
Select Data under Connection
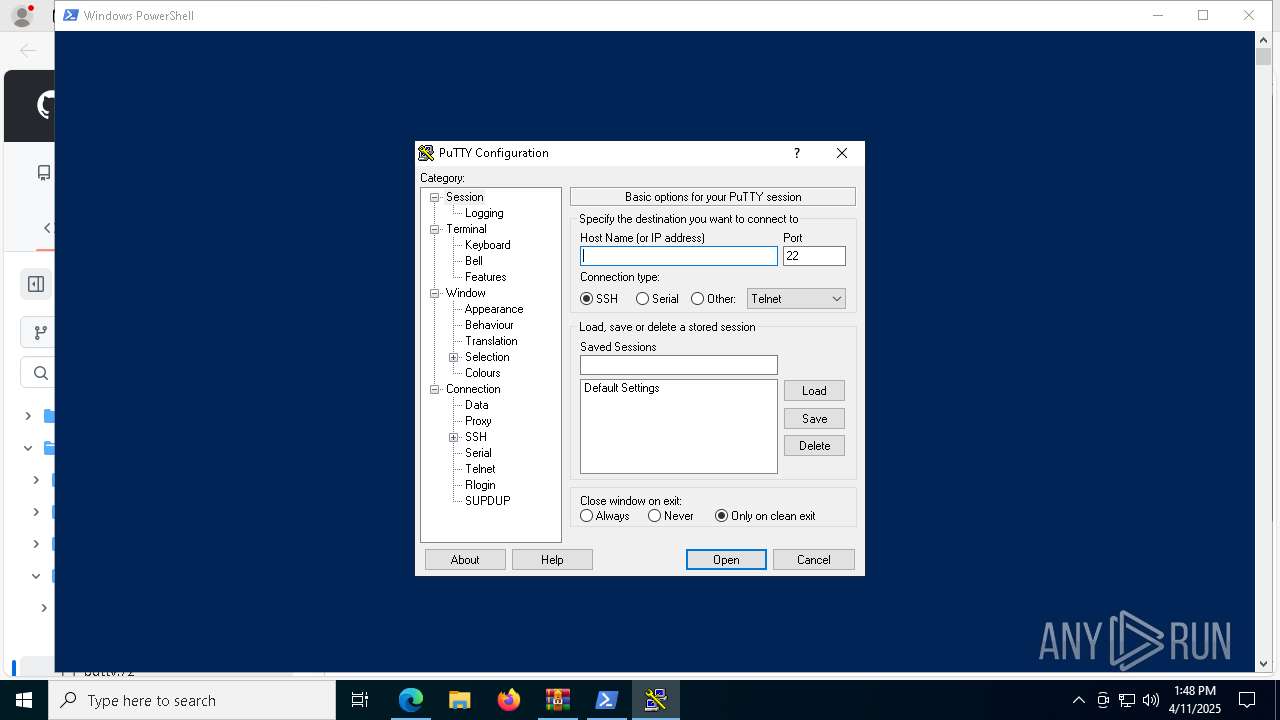click(x=477, y=405)
